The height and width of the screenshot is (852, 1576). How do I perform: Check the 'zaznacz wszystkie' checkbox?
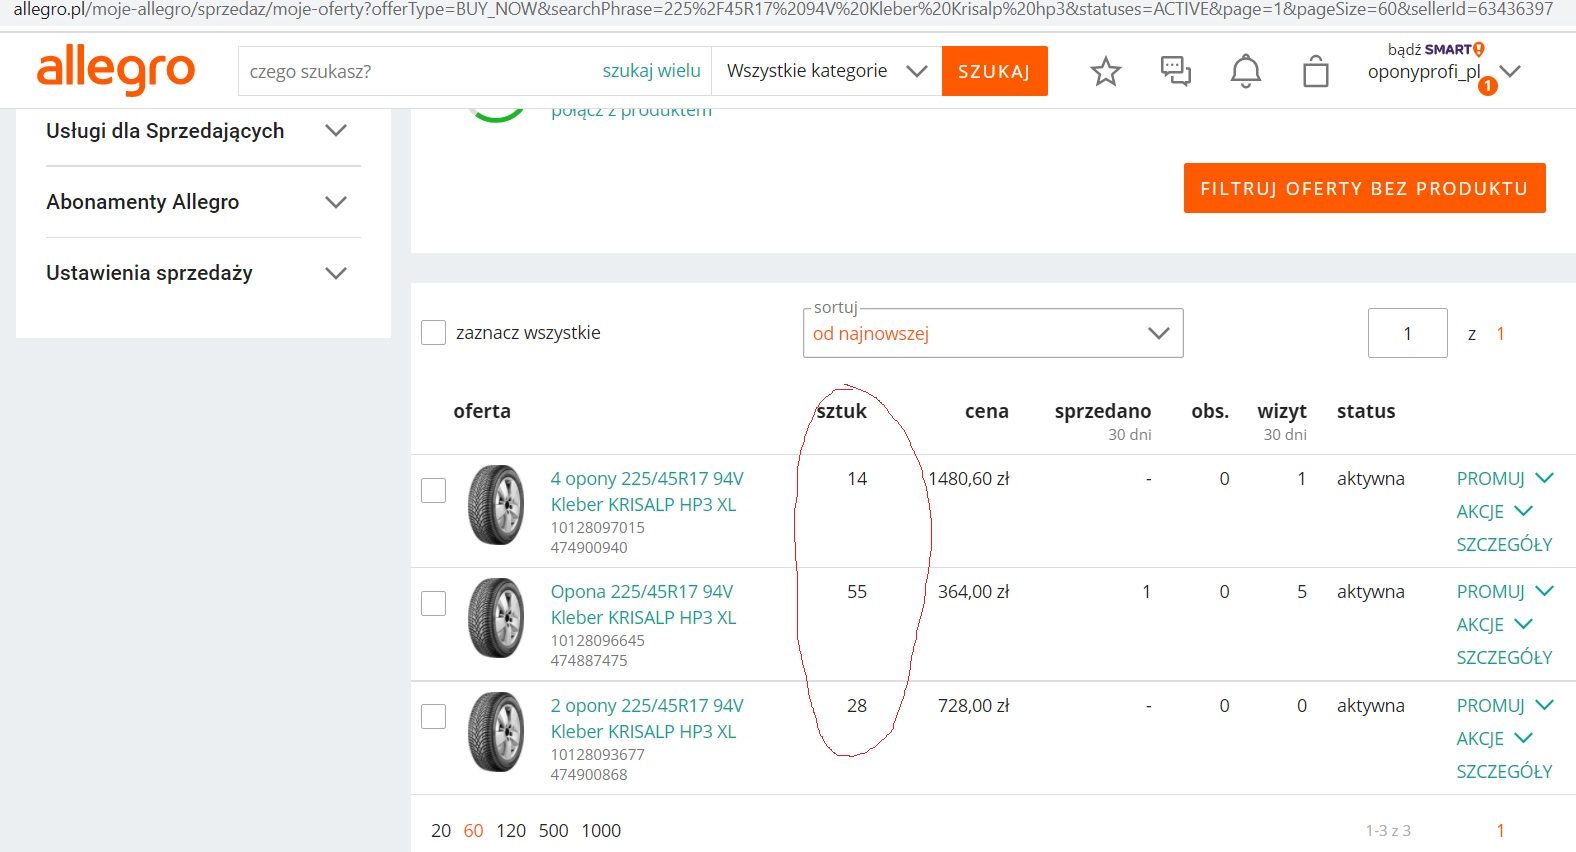pyautogui.click(x=433, y=333)
